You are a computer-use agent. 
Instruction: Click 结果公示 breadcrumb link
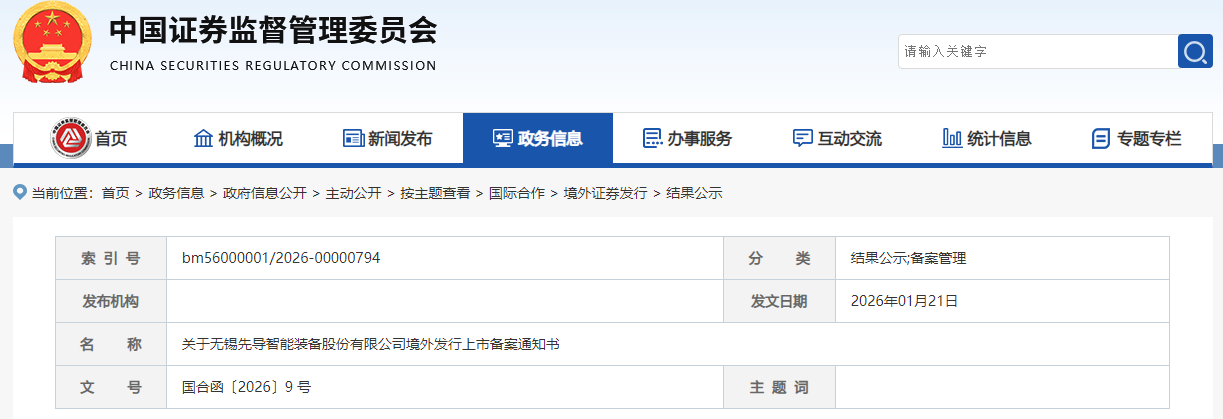(694, 193)
